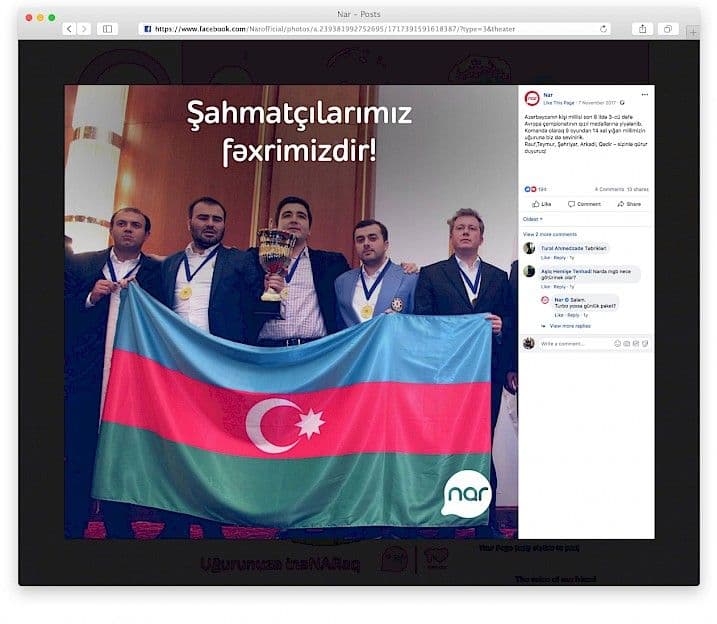Insert a sticker in comment box
The width and height of the screenshot is (717, 624).
pos(645,343)
